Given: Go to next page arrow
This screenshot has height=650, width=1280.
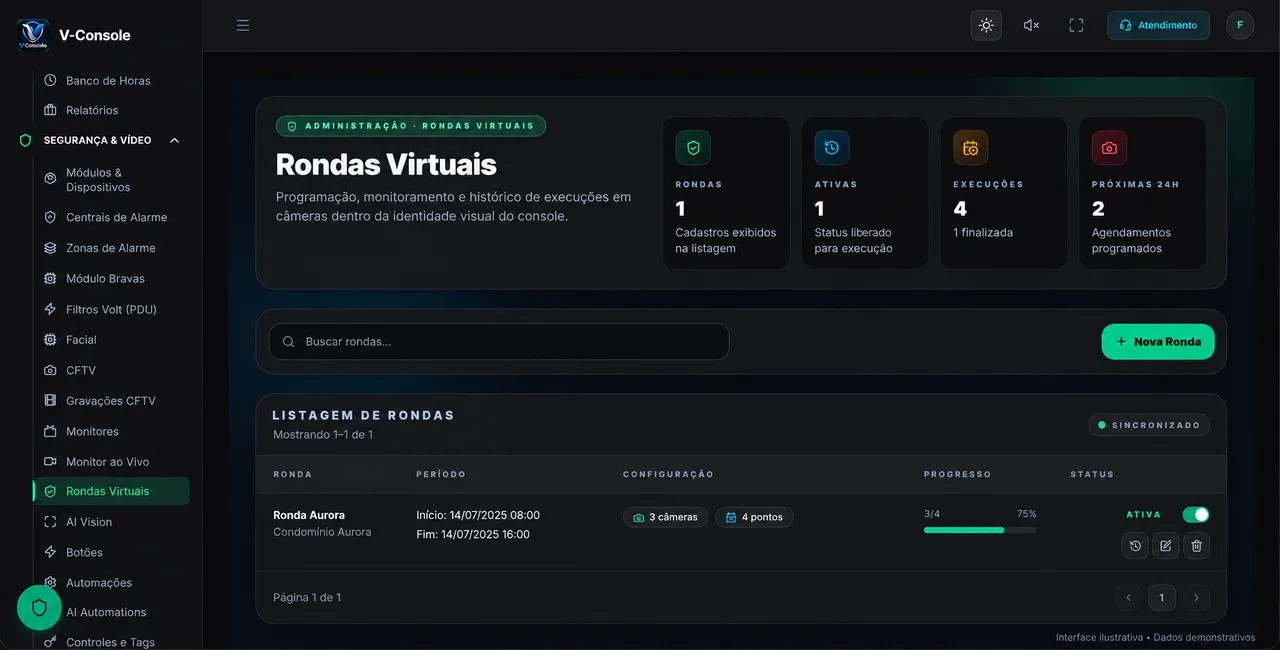Looking at the screenshot, I should tap(1196, 598).
